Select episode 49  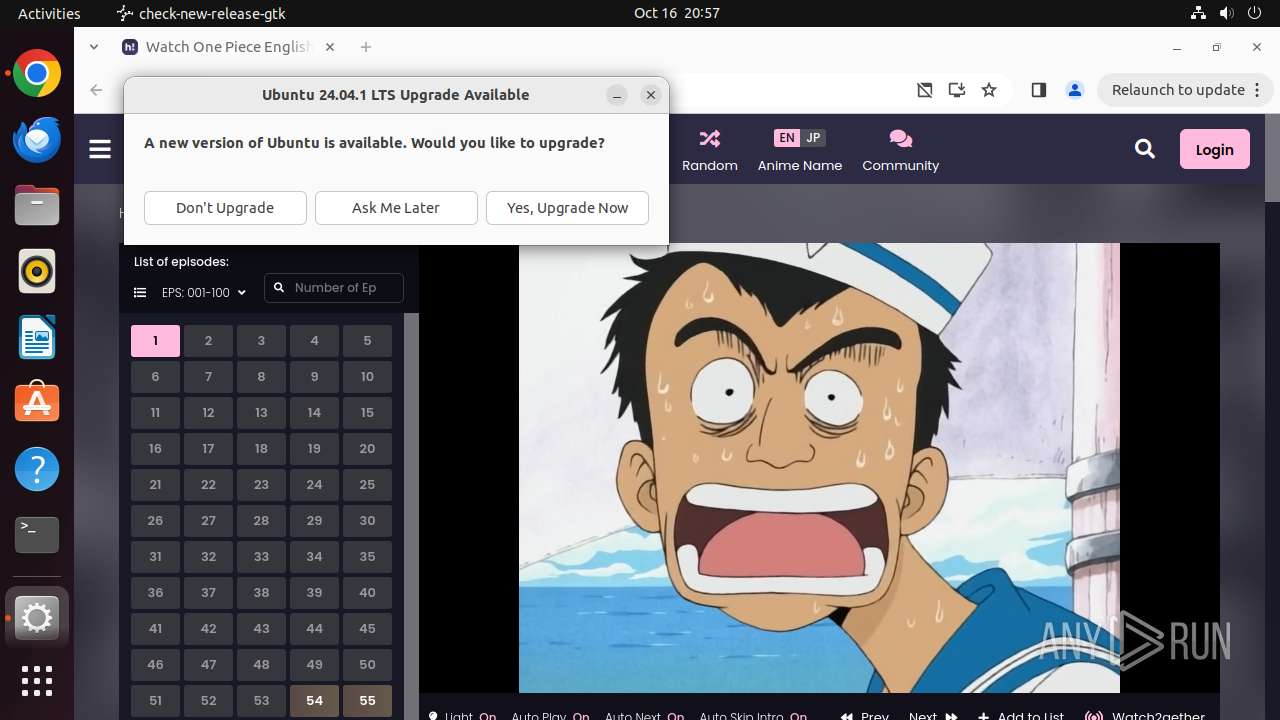[314, 665]
